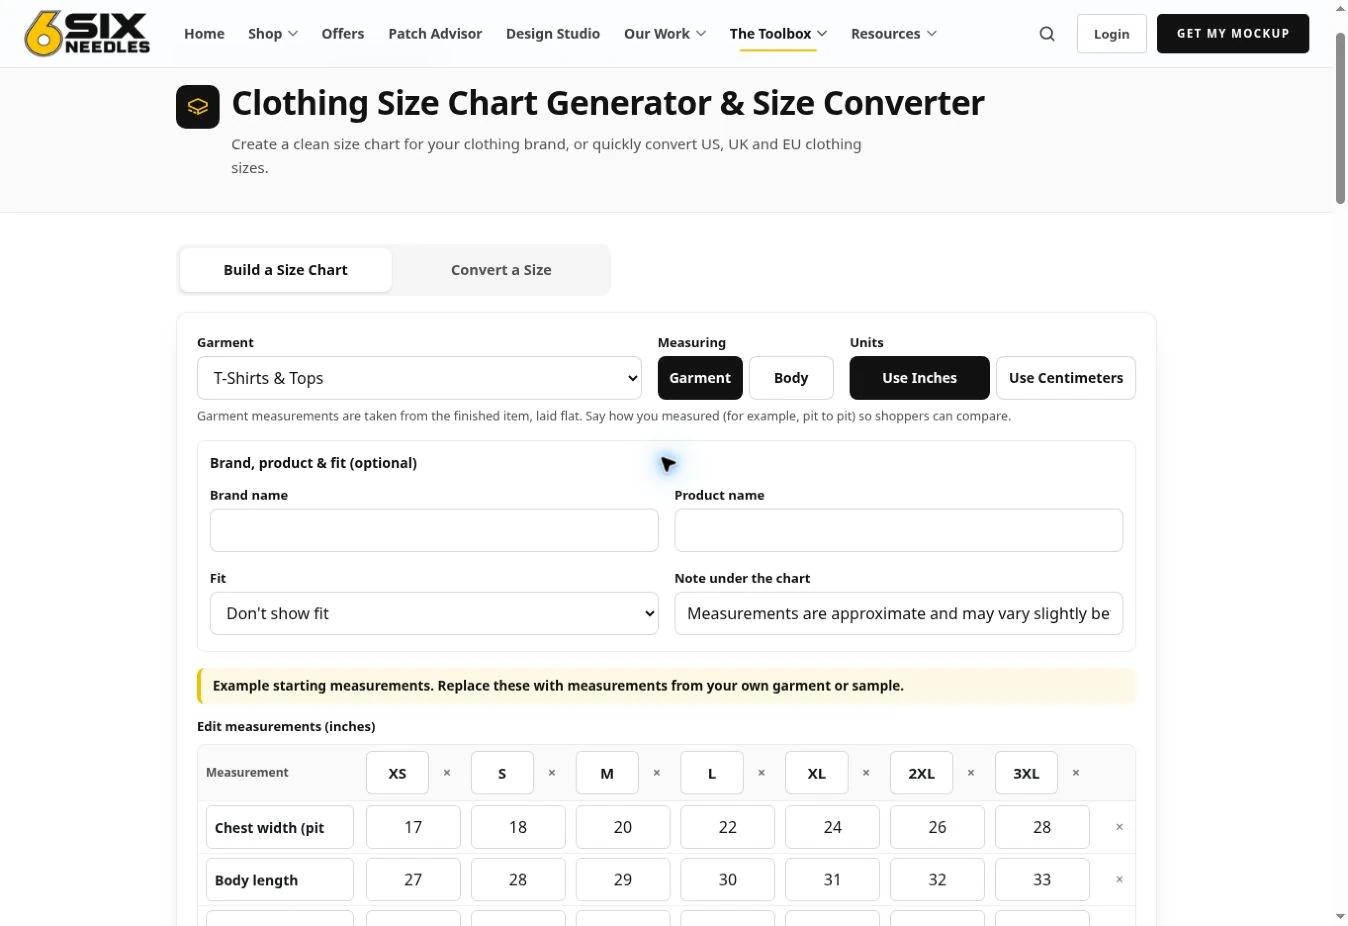Go to the Home page
Image resolution: width=1348 pixels, height=926 pixels.
click(204, 34)
